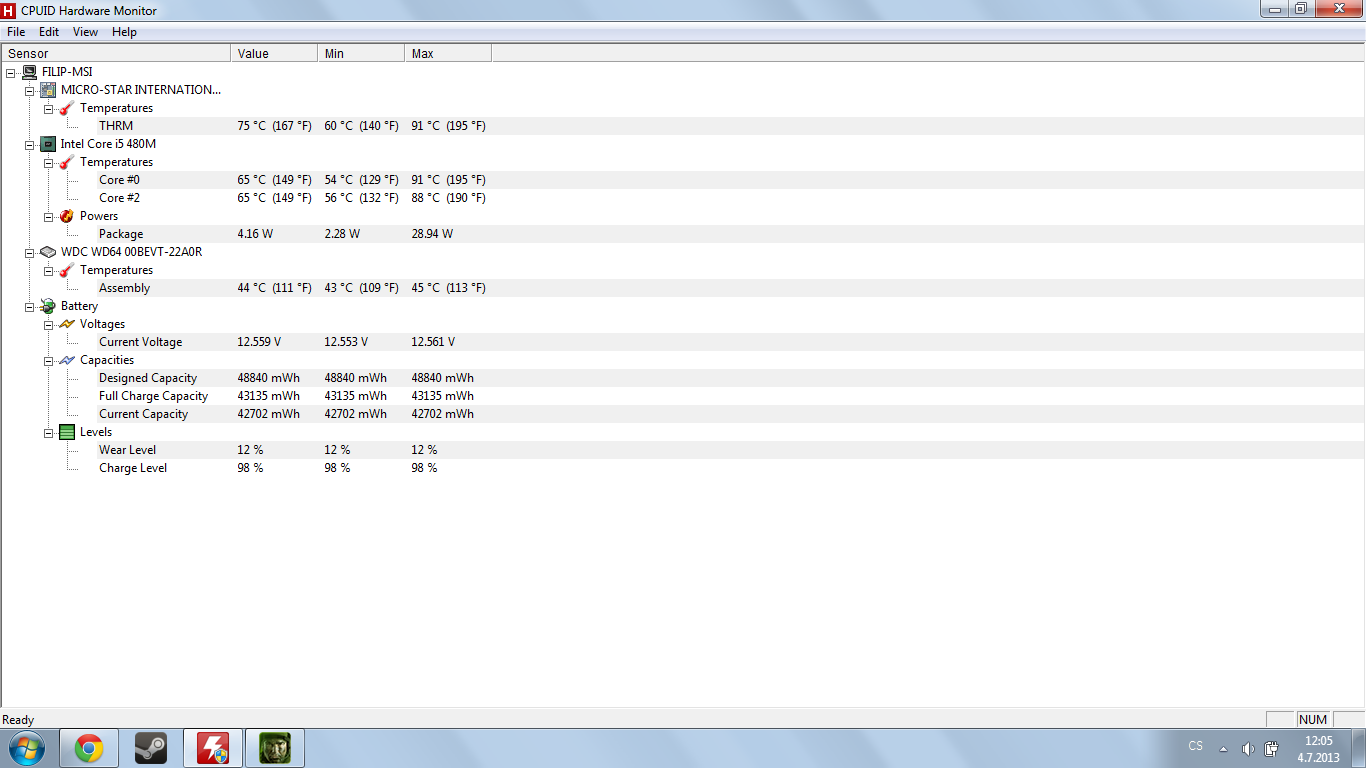
Task: Click the CS language indicator
Action: click(1196, 746)
